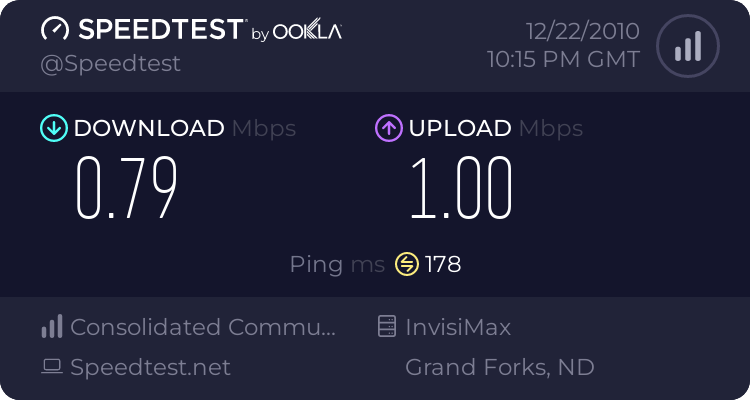Image resolution: width=750 pixels, height=400 pixels.
Task: Select the 0.79 download speed value
Action: pyautogui.click(x=128, y=188)
